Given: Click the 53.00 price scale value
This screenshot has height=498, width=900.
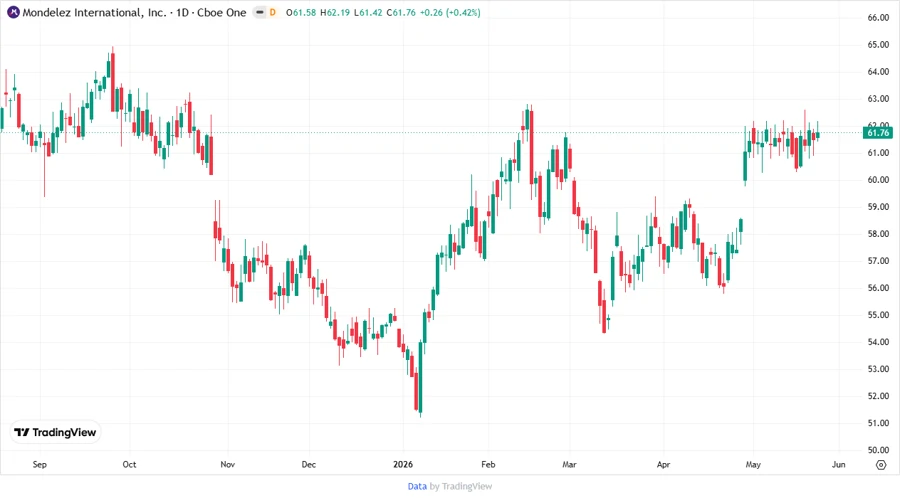Looking at the screenshot, I should pos(878,369).
